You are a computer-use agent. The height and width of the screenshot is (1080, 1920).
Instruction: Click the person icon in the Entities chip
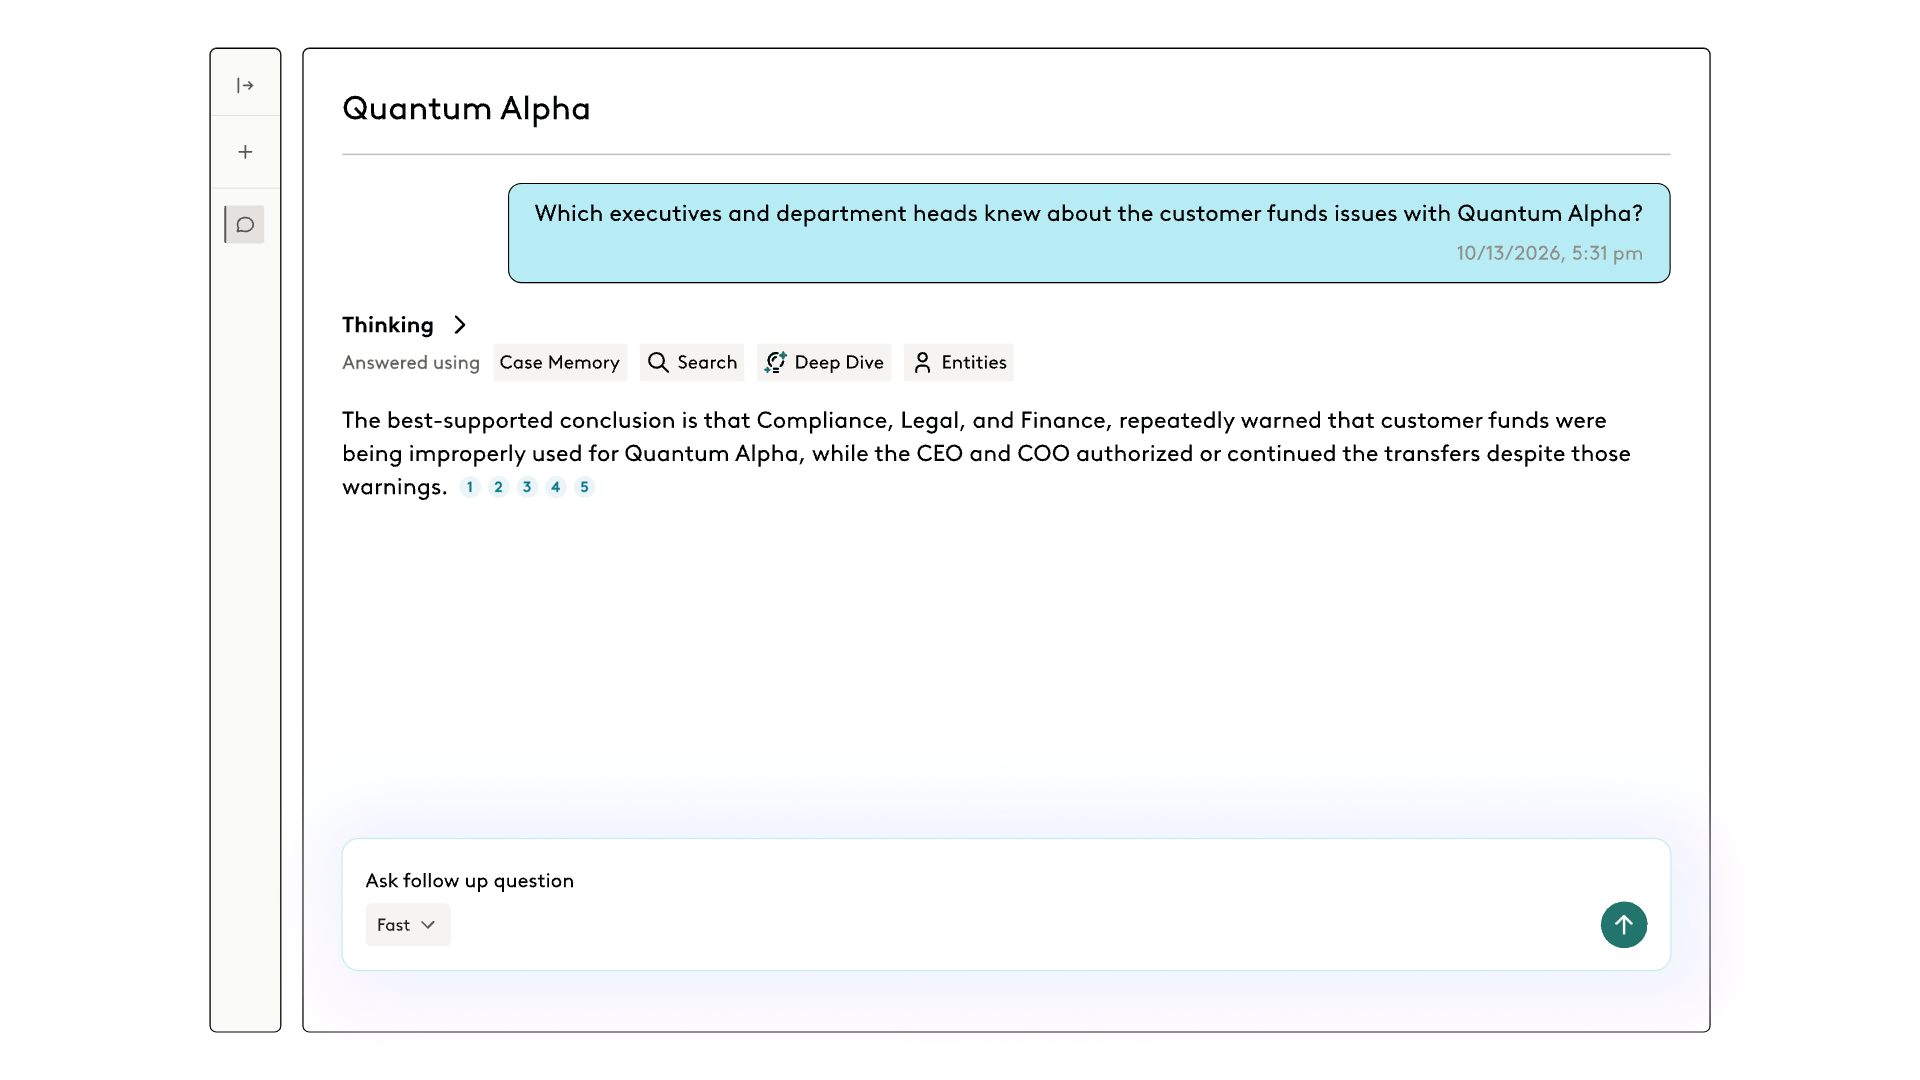click(922, 362)
